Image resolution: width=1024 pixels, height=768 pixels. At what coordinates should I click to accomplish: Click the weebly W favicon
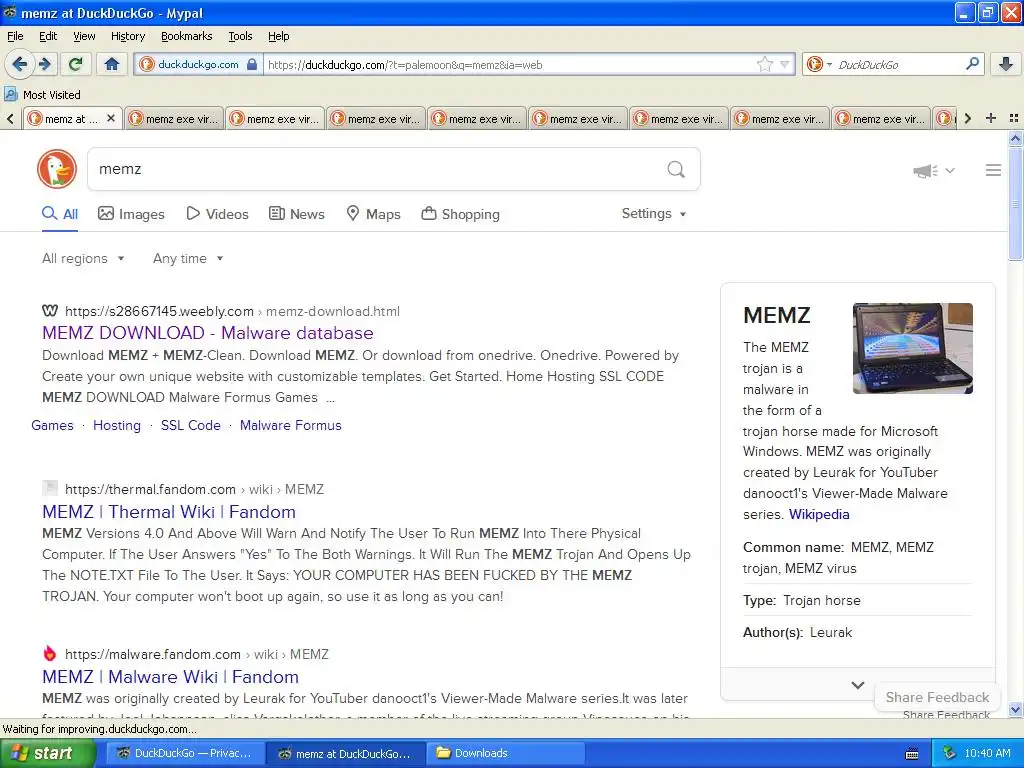point(50,311)
